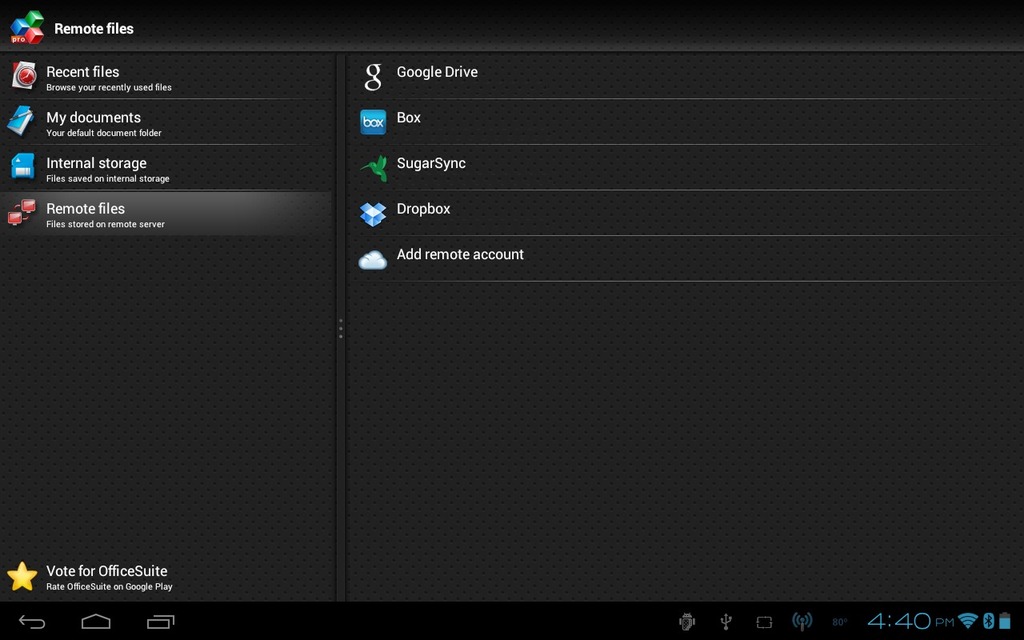Tap Vote for OfficeSuite
Image resolution: width=1024 pixels, height=640 pixels.
coord(166,577)
